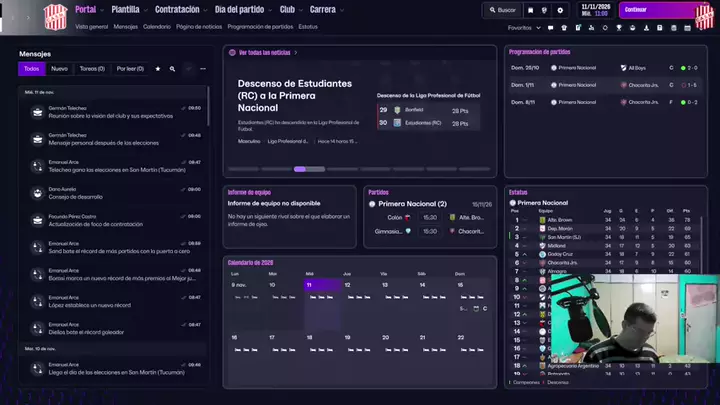720x405 pixels.
Task: Expand the Favoritos dropdown
Action: (x=524, y=28)
